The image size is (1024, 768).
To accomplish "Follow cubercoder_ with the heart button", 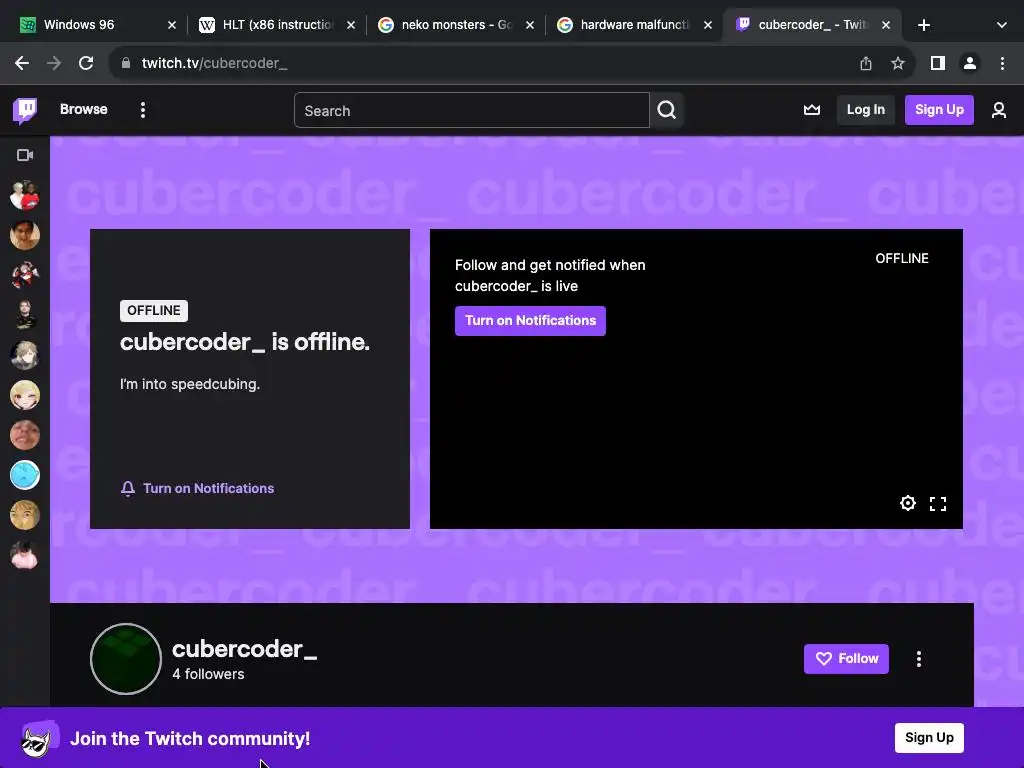I will (x=846, y=659).
